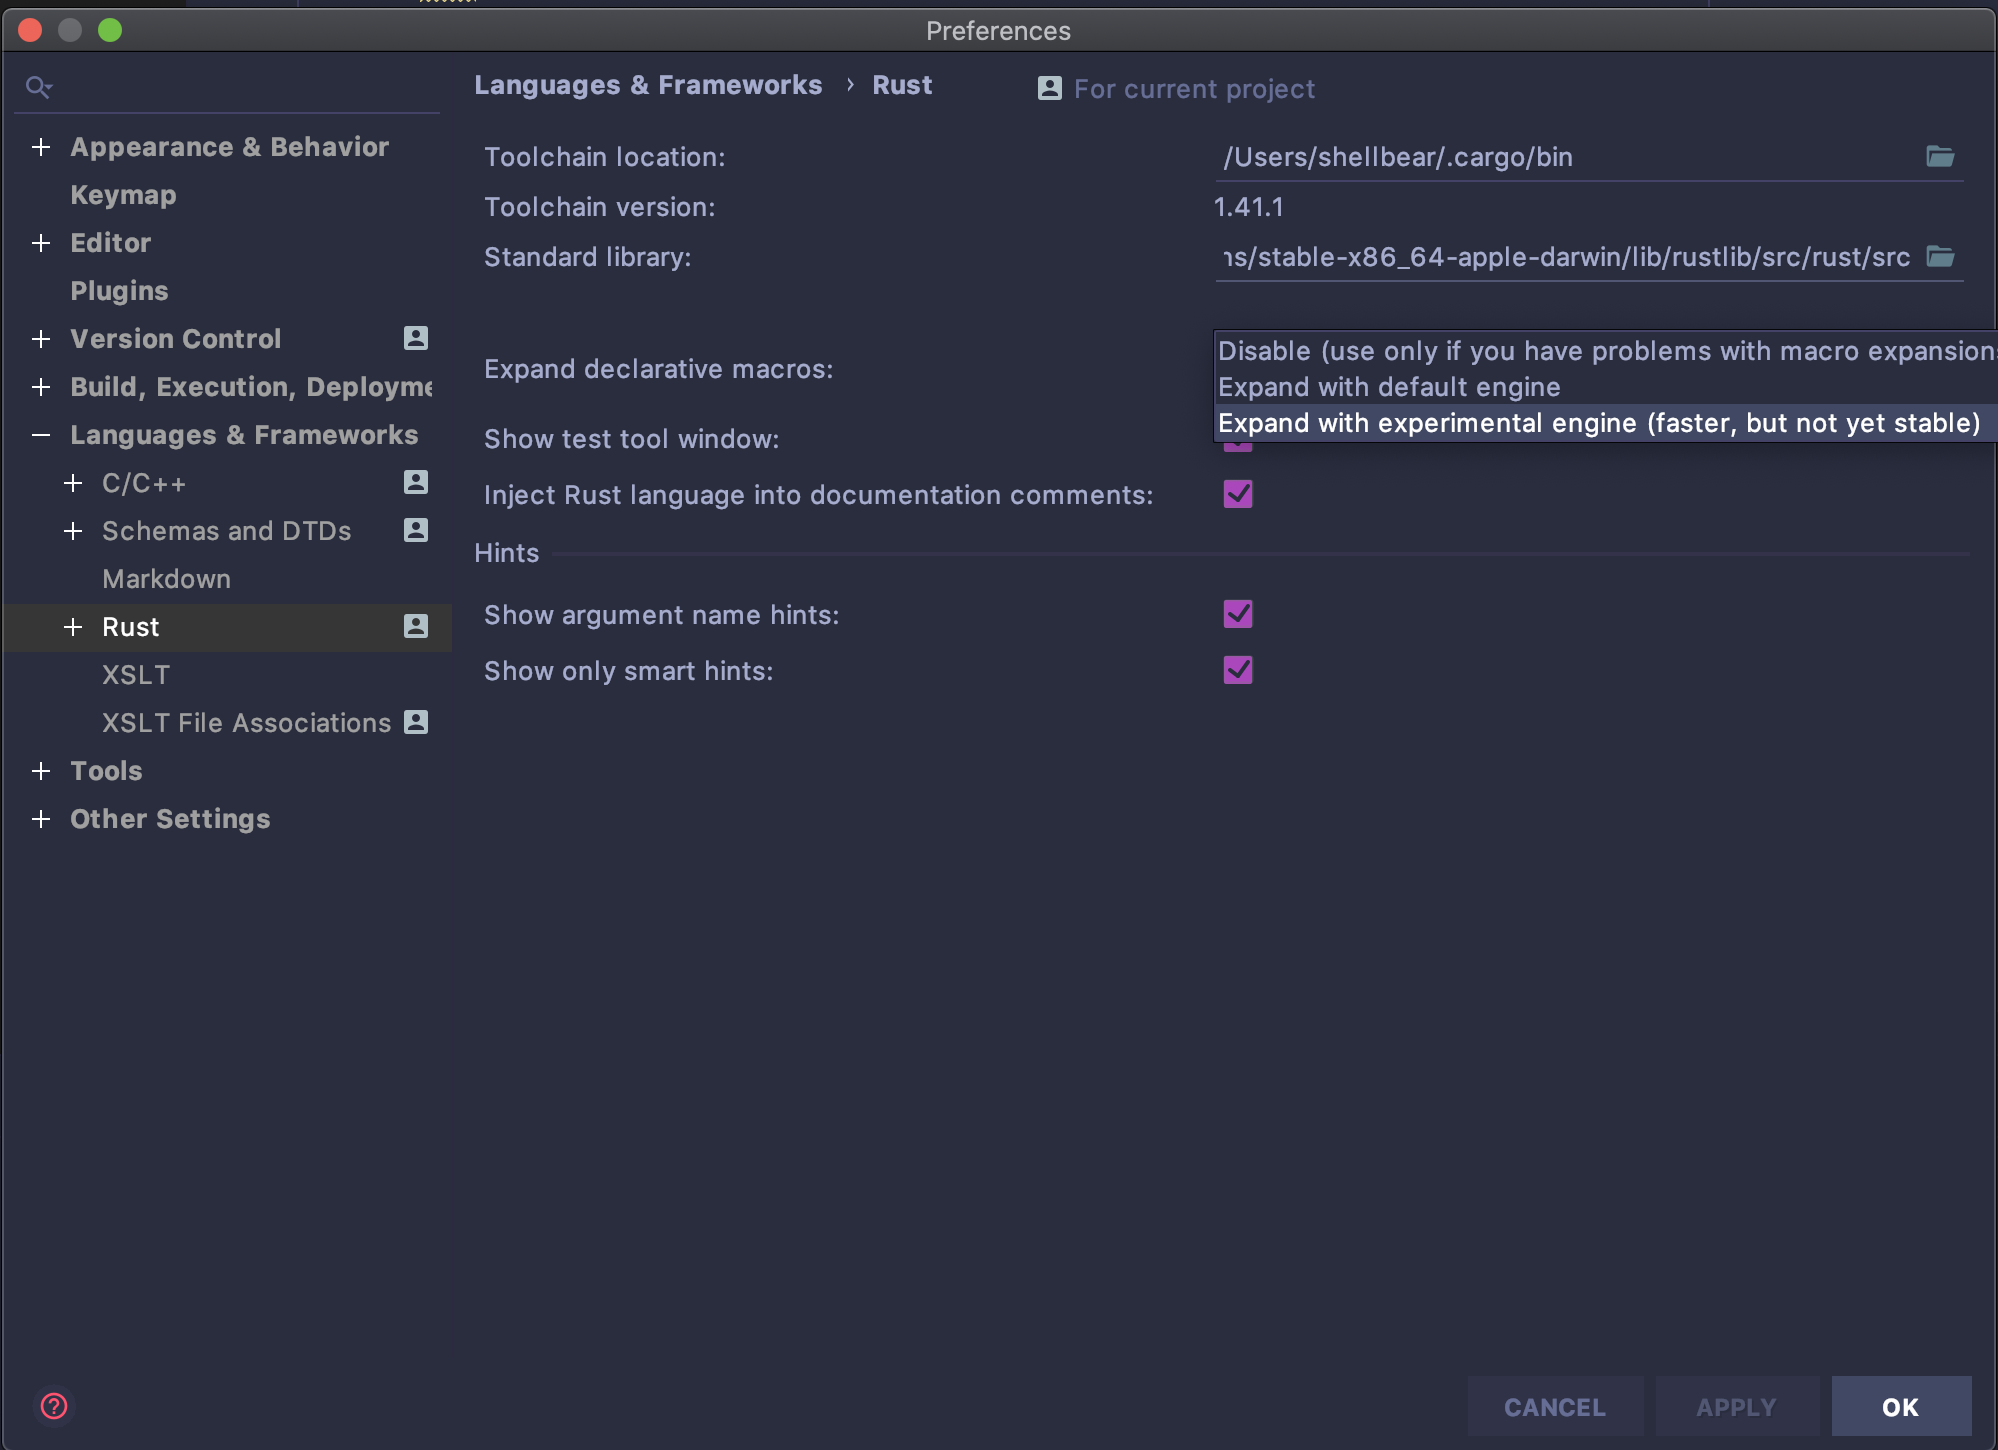Click the 'Languages & Frameworks' breadcrumb link
The height and width of the screenshot is (1450, 1998).
(x=648, y=85)
